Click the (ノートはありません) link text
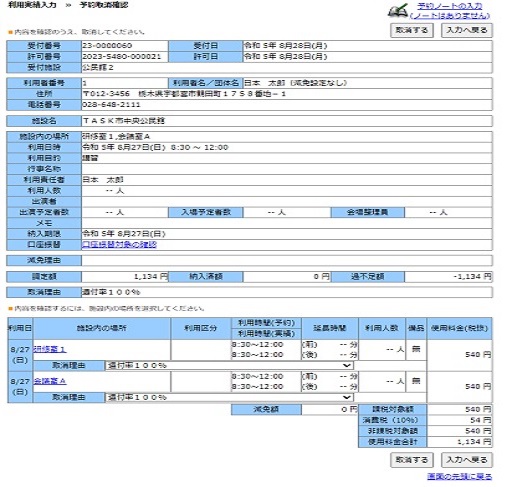The width and height of the screenshot is (512, 487). tap(450, 16)
